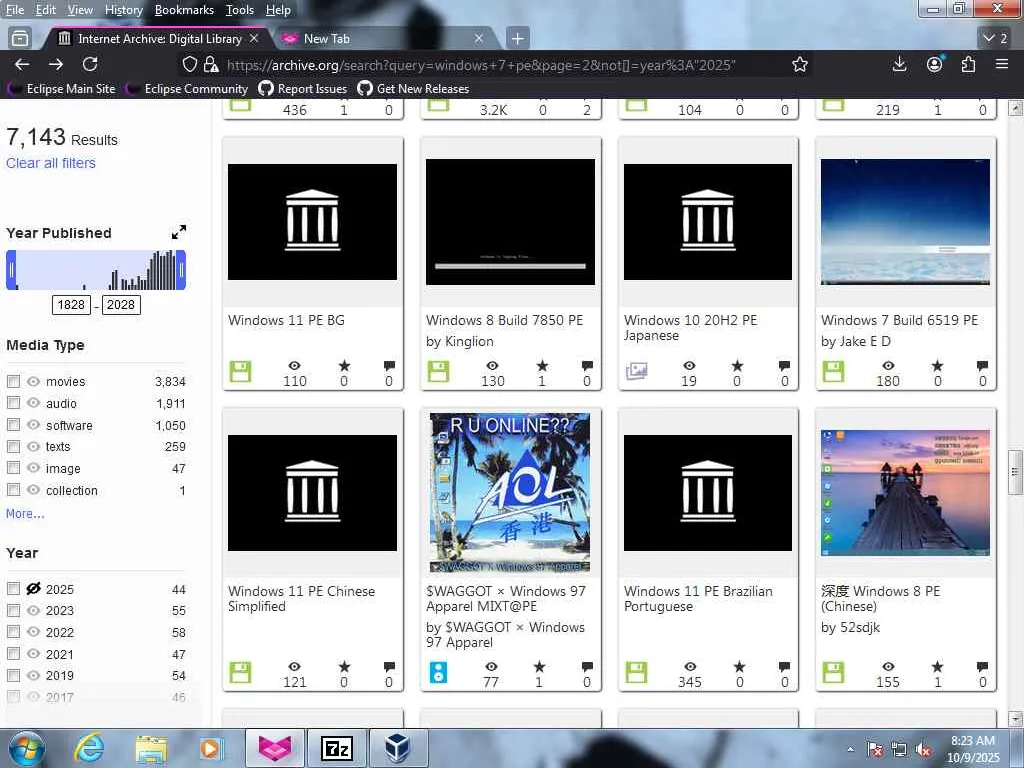Click audio speaker icon on $WAGGOT Windows 97 card

coord(438,672)
